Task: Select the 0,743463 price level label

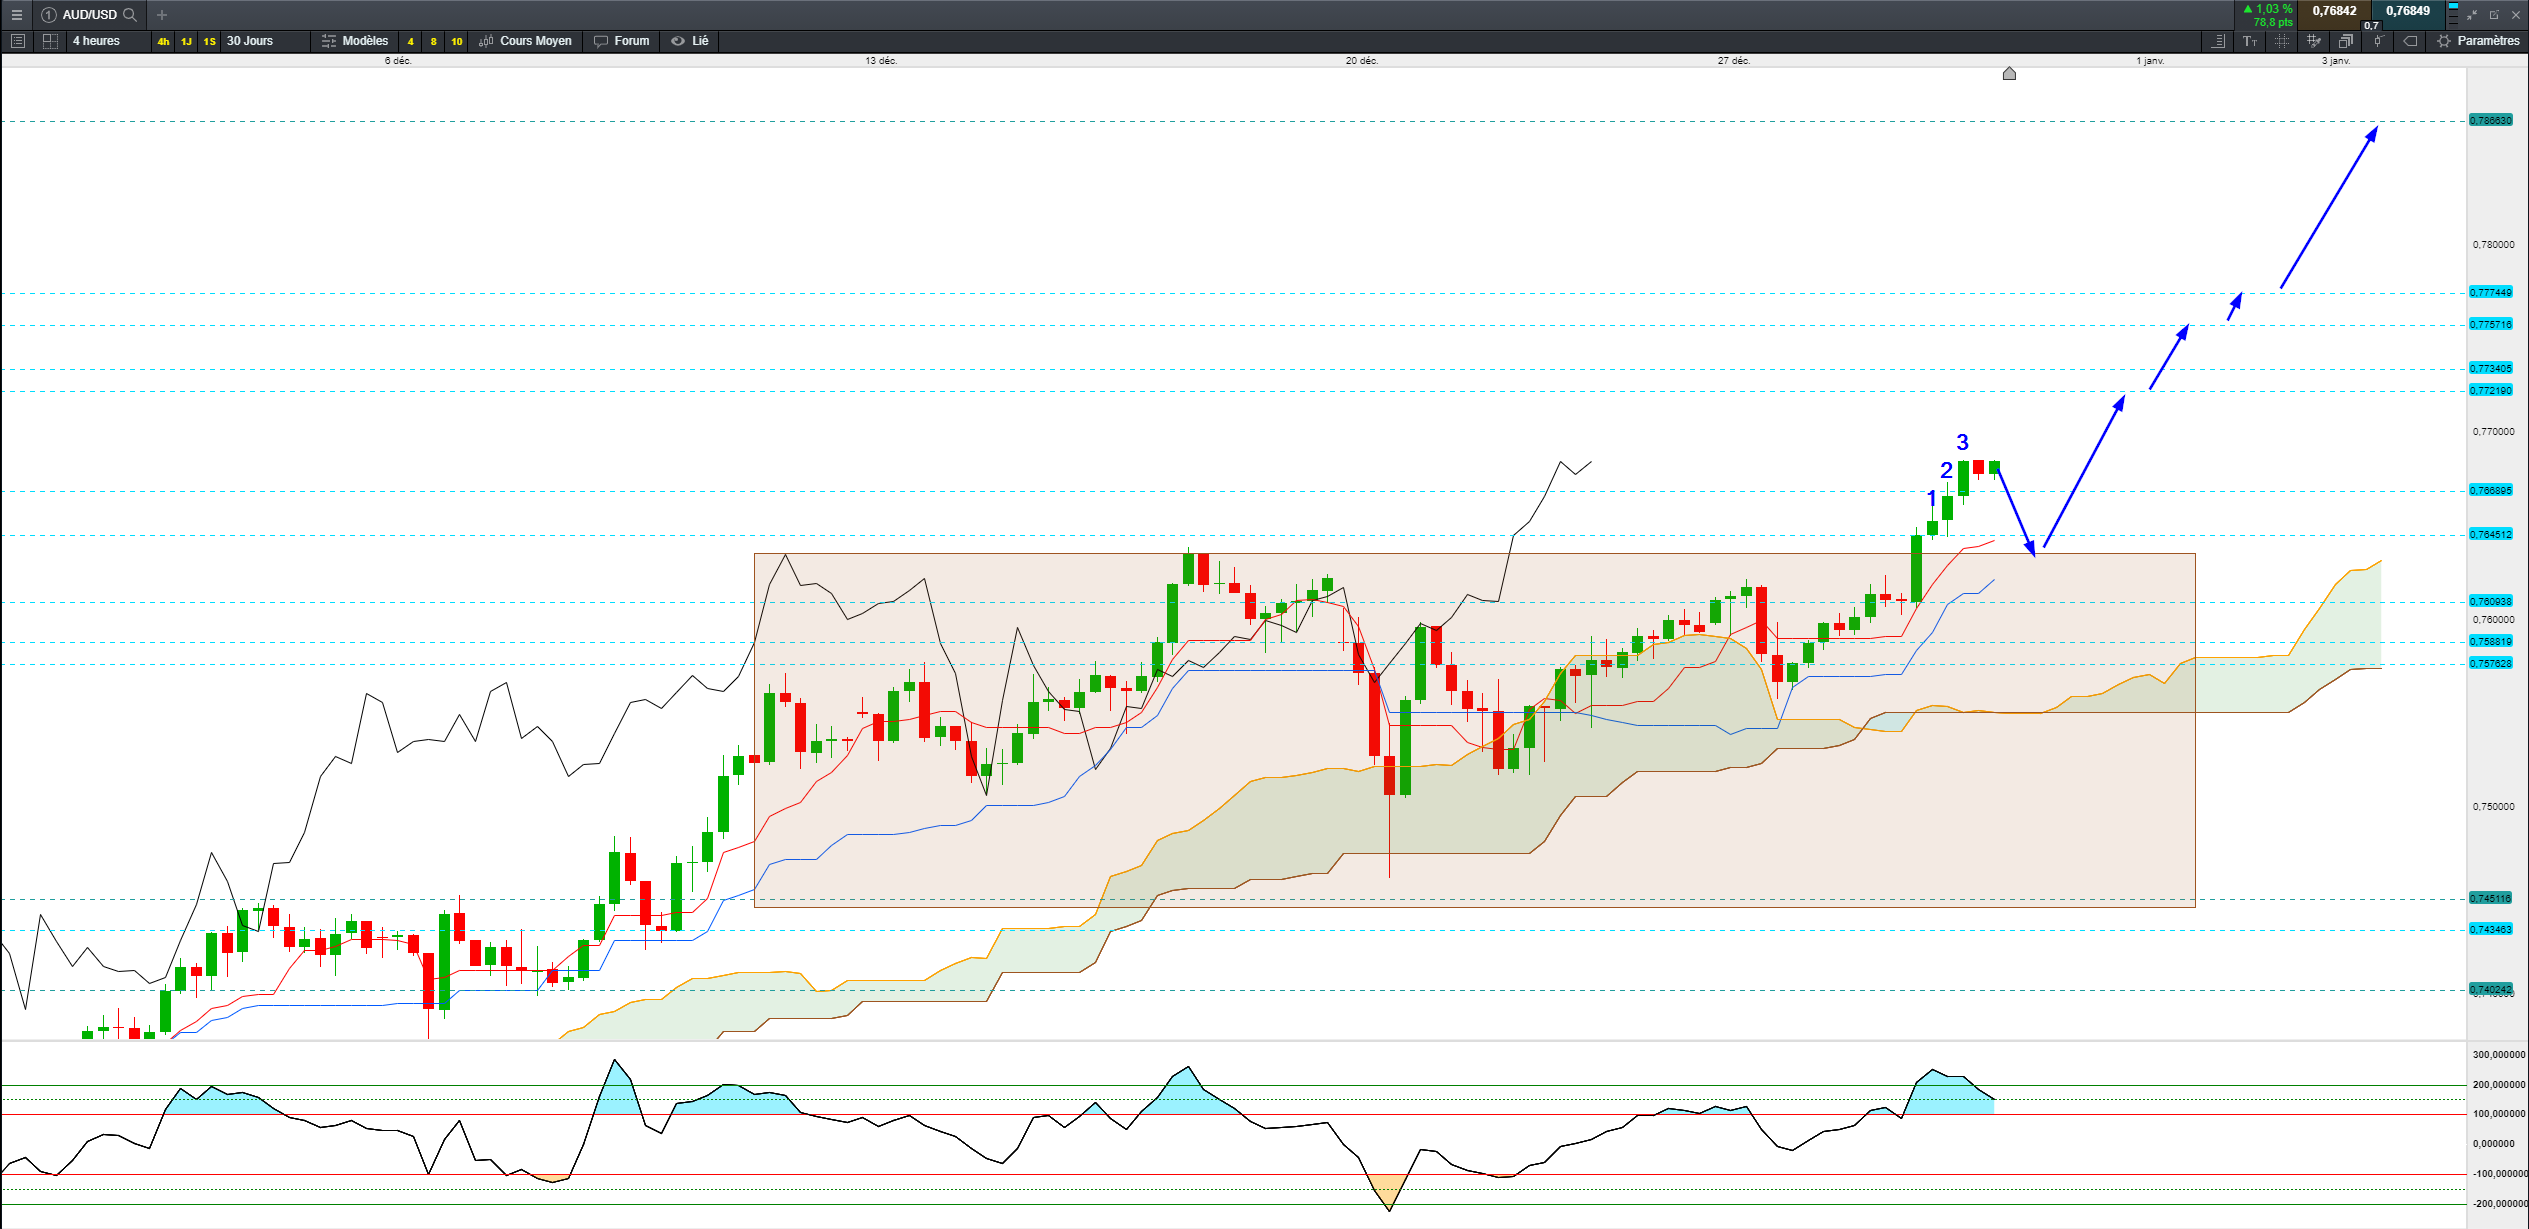Action: 2491,930
